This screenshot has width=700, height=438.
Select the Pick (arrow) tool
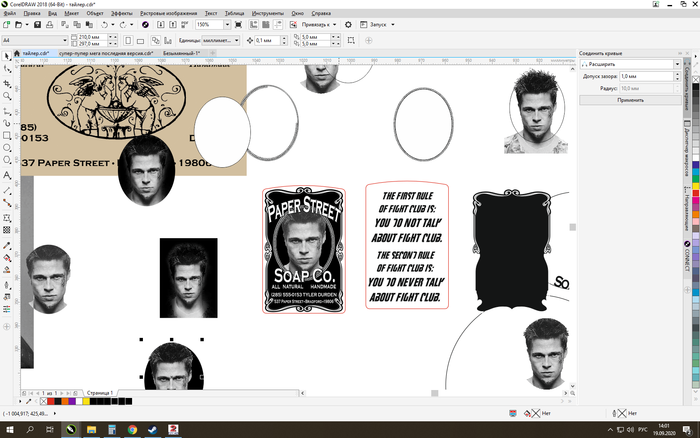click(7, 56)
